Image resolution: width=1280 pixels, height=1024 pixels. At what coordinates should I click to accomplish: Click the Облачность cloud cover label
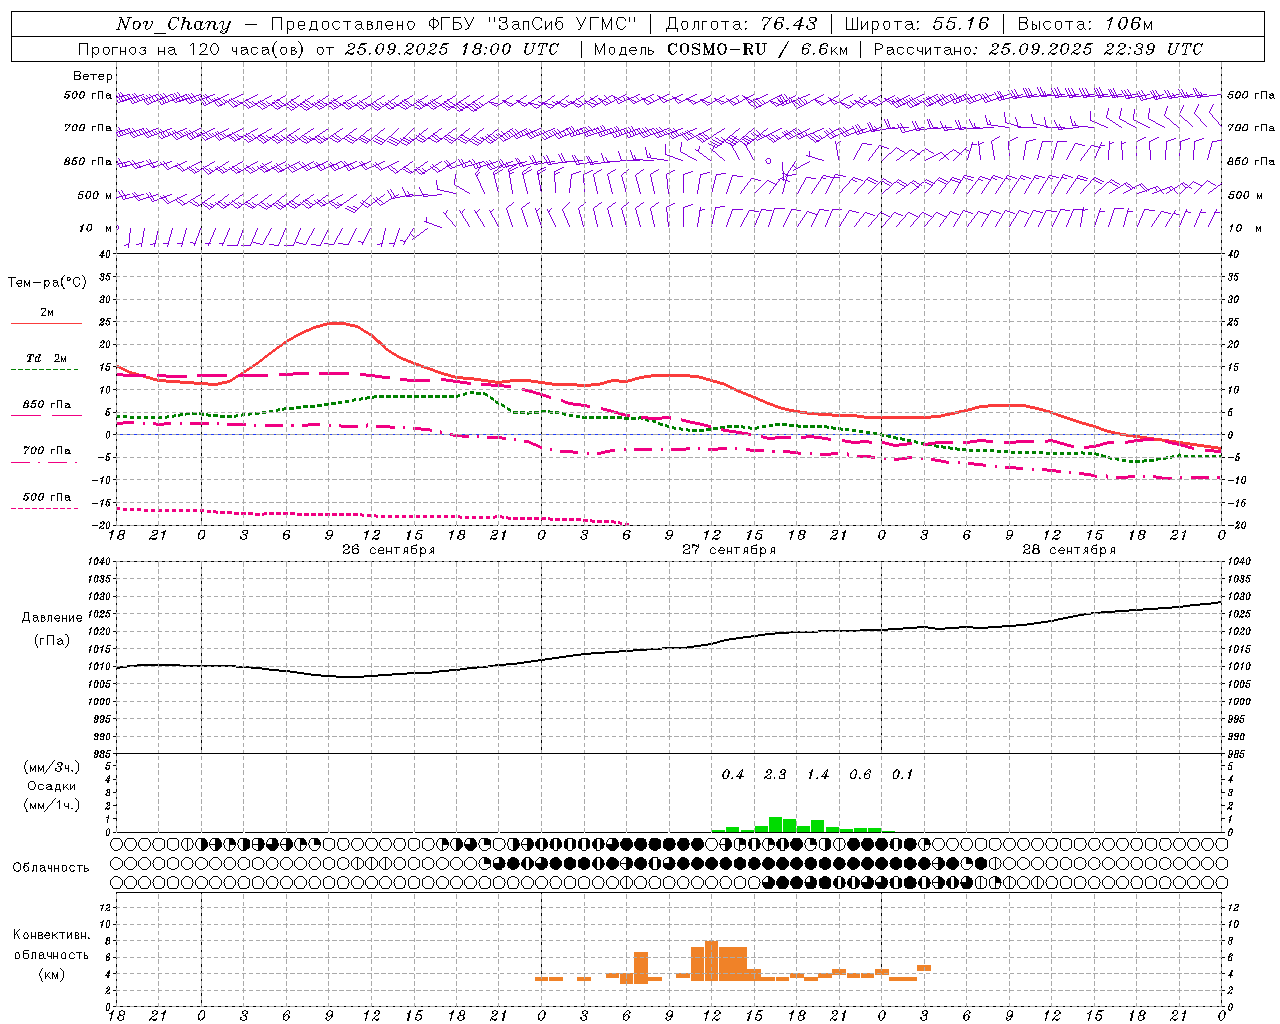point(51,868)
